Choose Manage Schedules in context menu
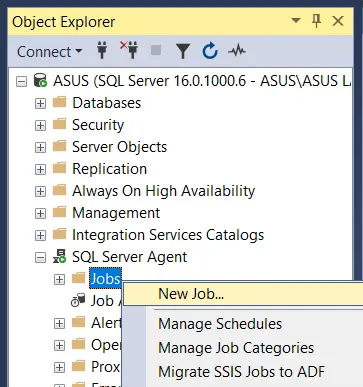 (x=220, y=324)
